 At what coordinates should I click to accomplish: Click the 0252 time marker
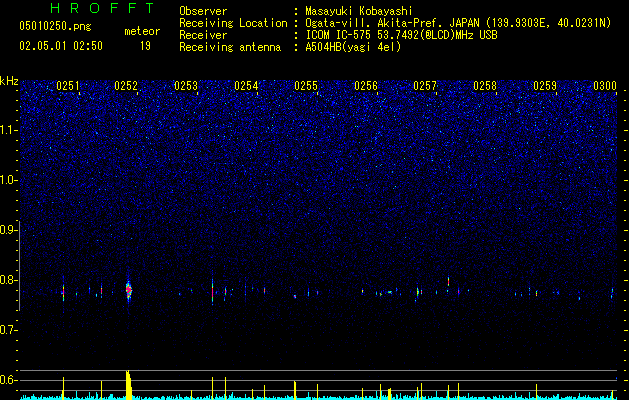(126, 86)
